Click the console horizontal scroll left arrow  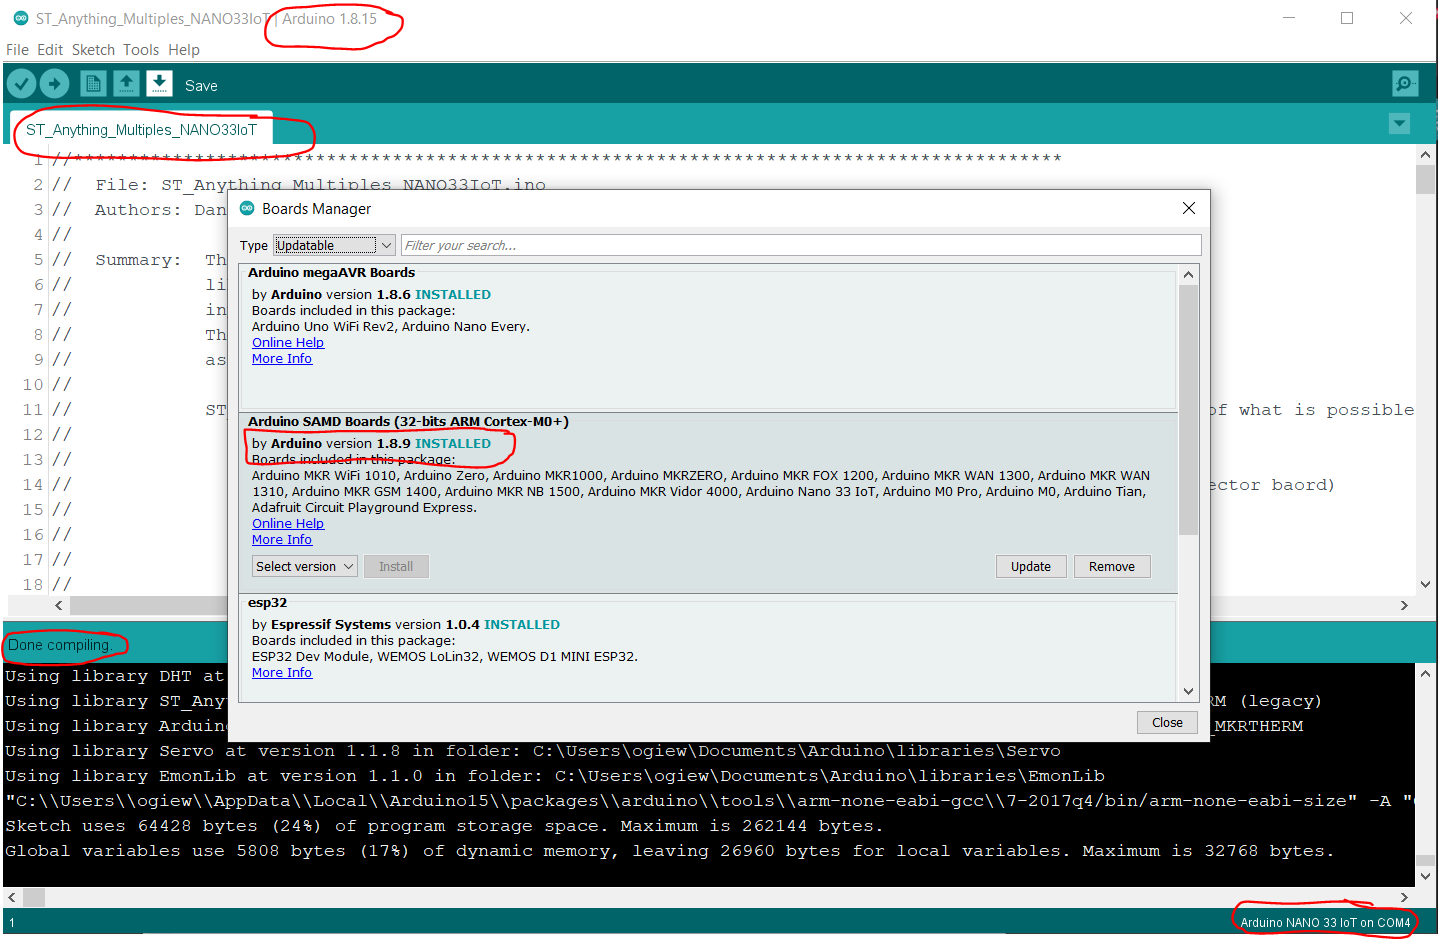coord(12,898)
